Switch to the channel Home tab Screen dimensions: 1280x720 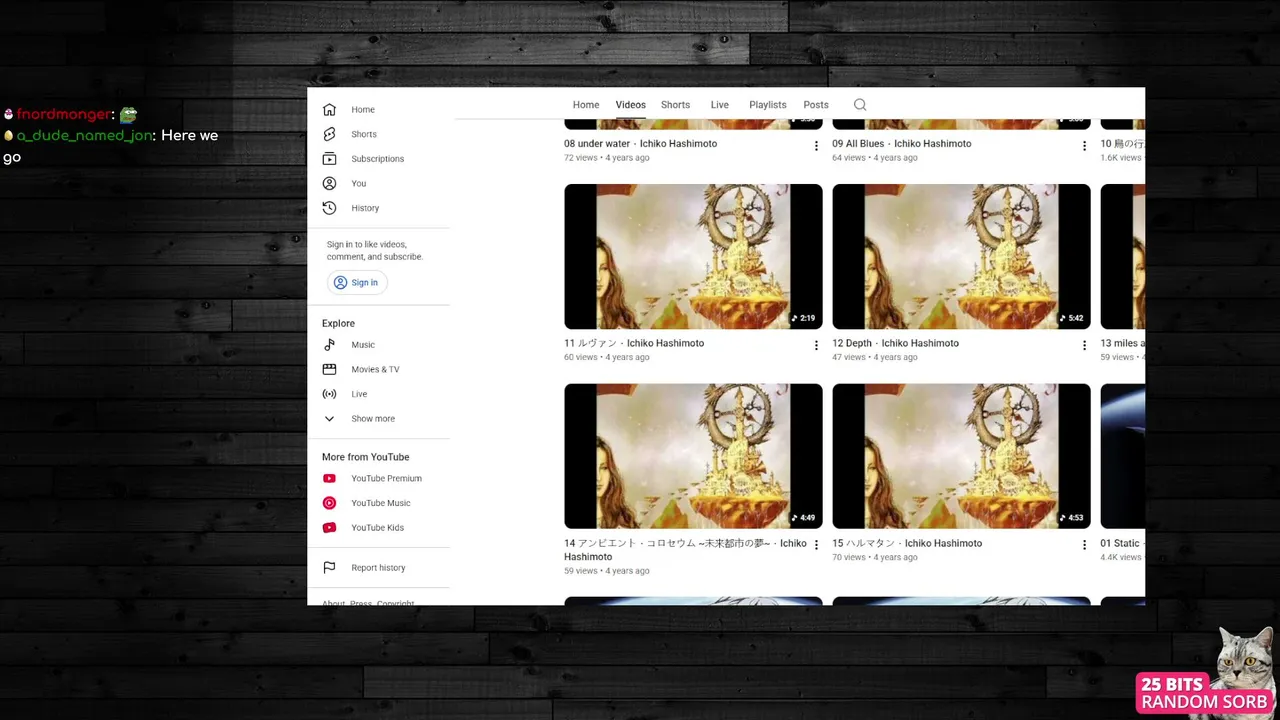pos(586,105)
